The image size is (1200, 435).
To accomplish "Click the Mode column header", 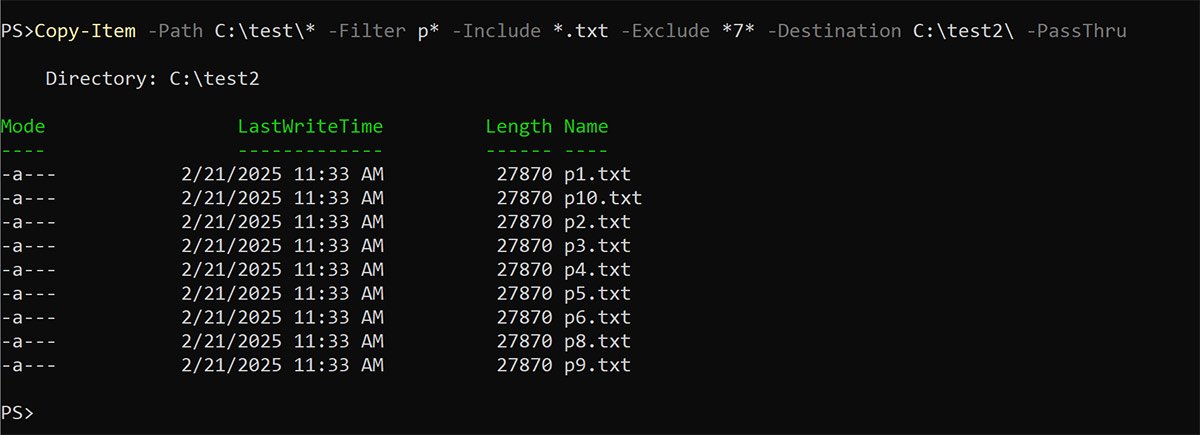I will click(x=23, y=126).
